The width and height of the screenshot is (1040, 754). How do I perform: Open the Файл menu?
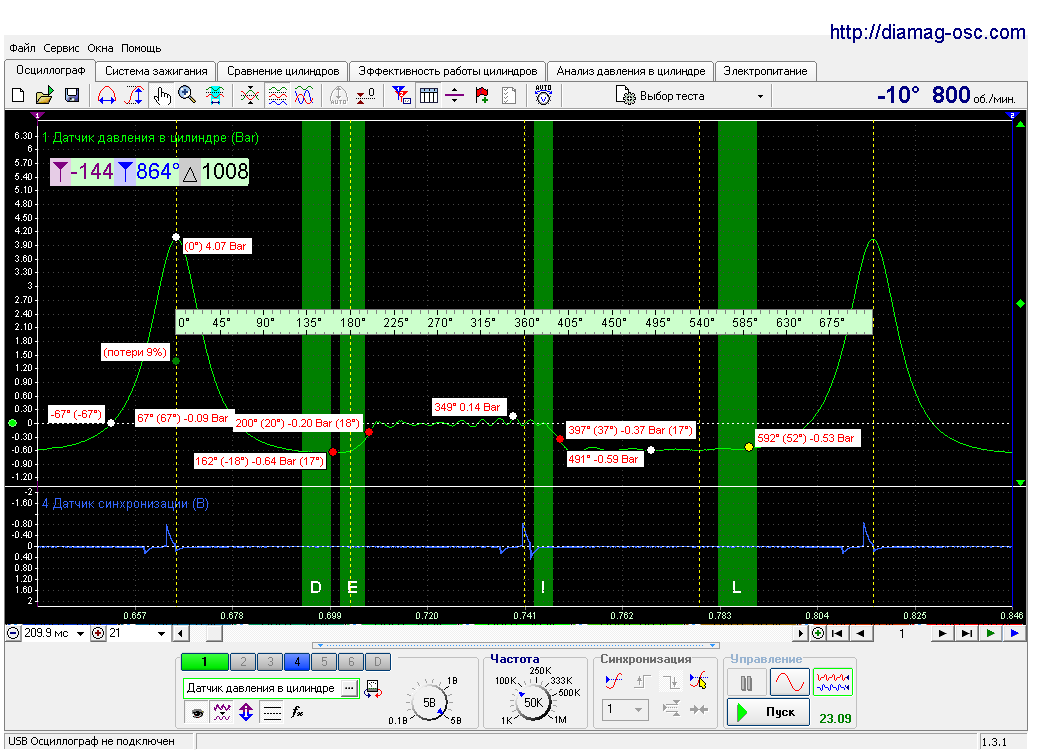[x=22, y=48]
